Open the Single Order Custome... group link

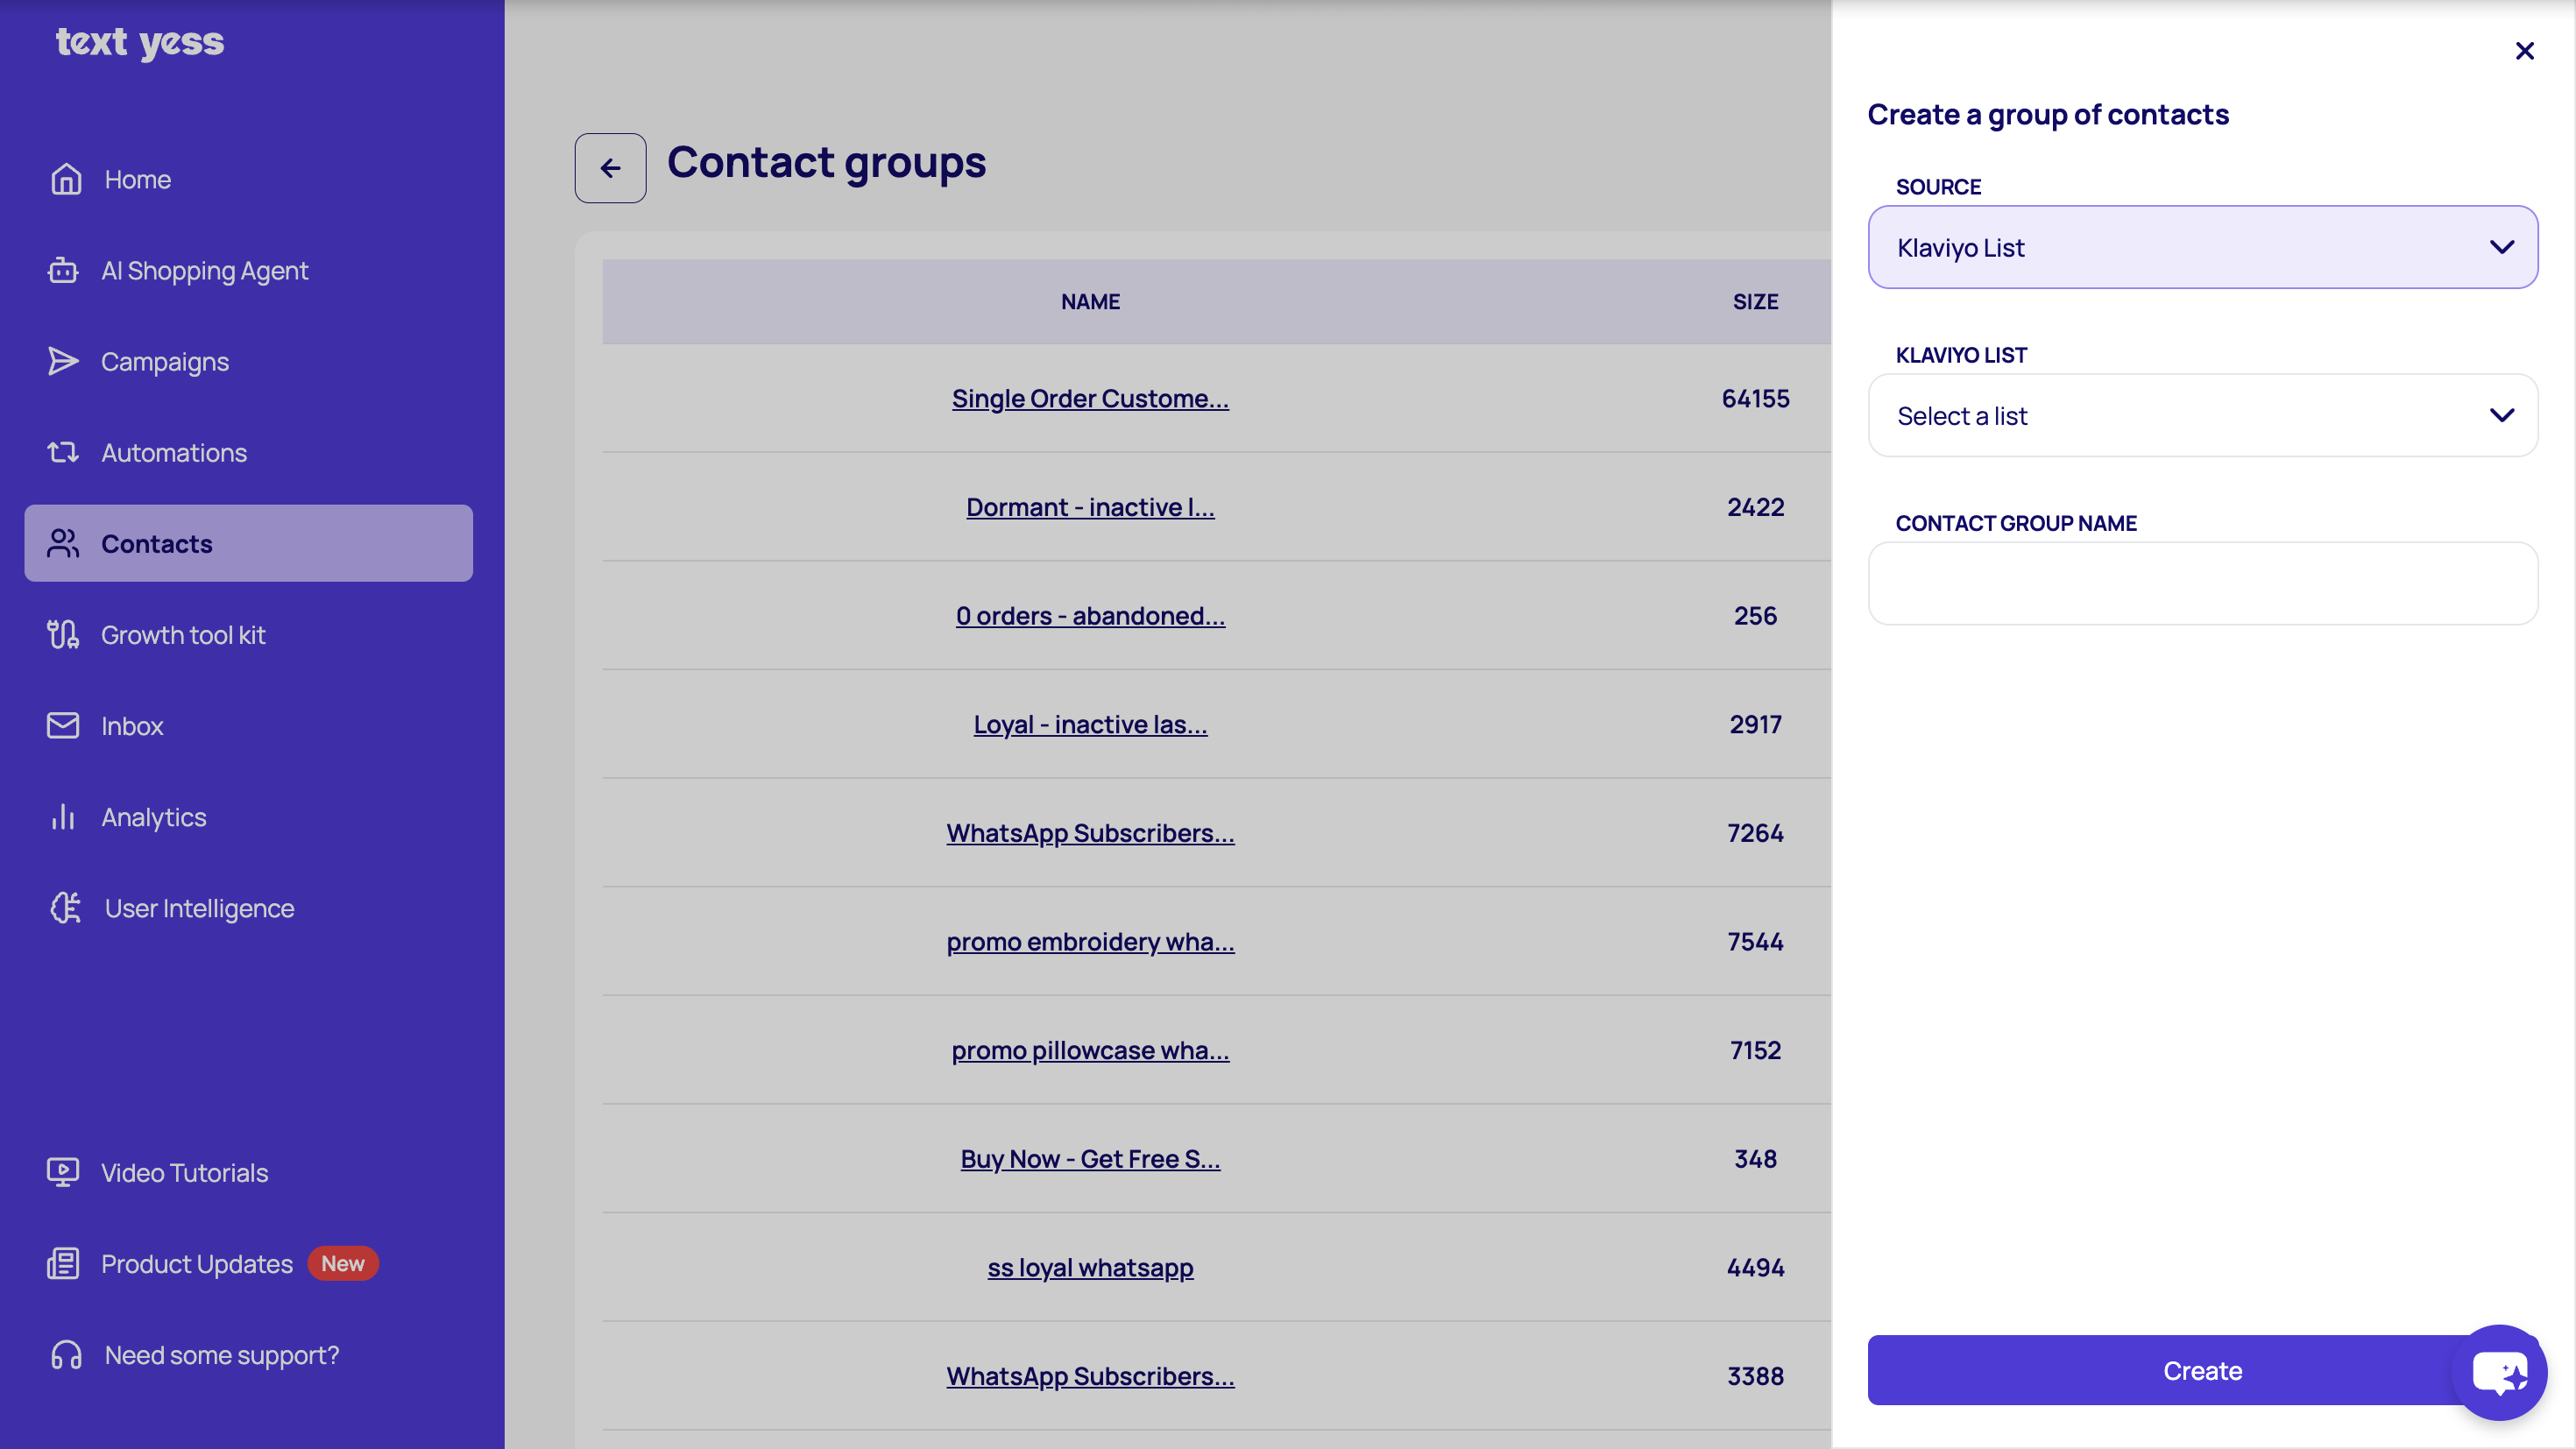click(1090, 398)
